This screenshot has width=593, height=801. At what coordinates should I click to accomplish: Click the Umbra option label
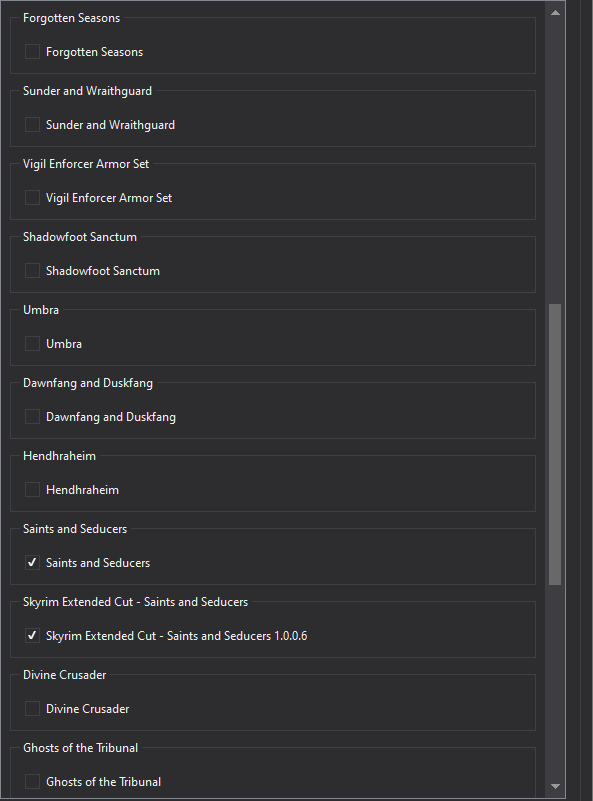coord(64,344)
